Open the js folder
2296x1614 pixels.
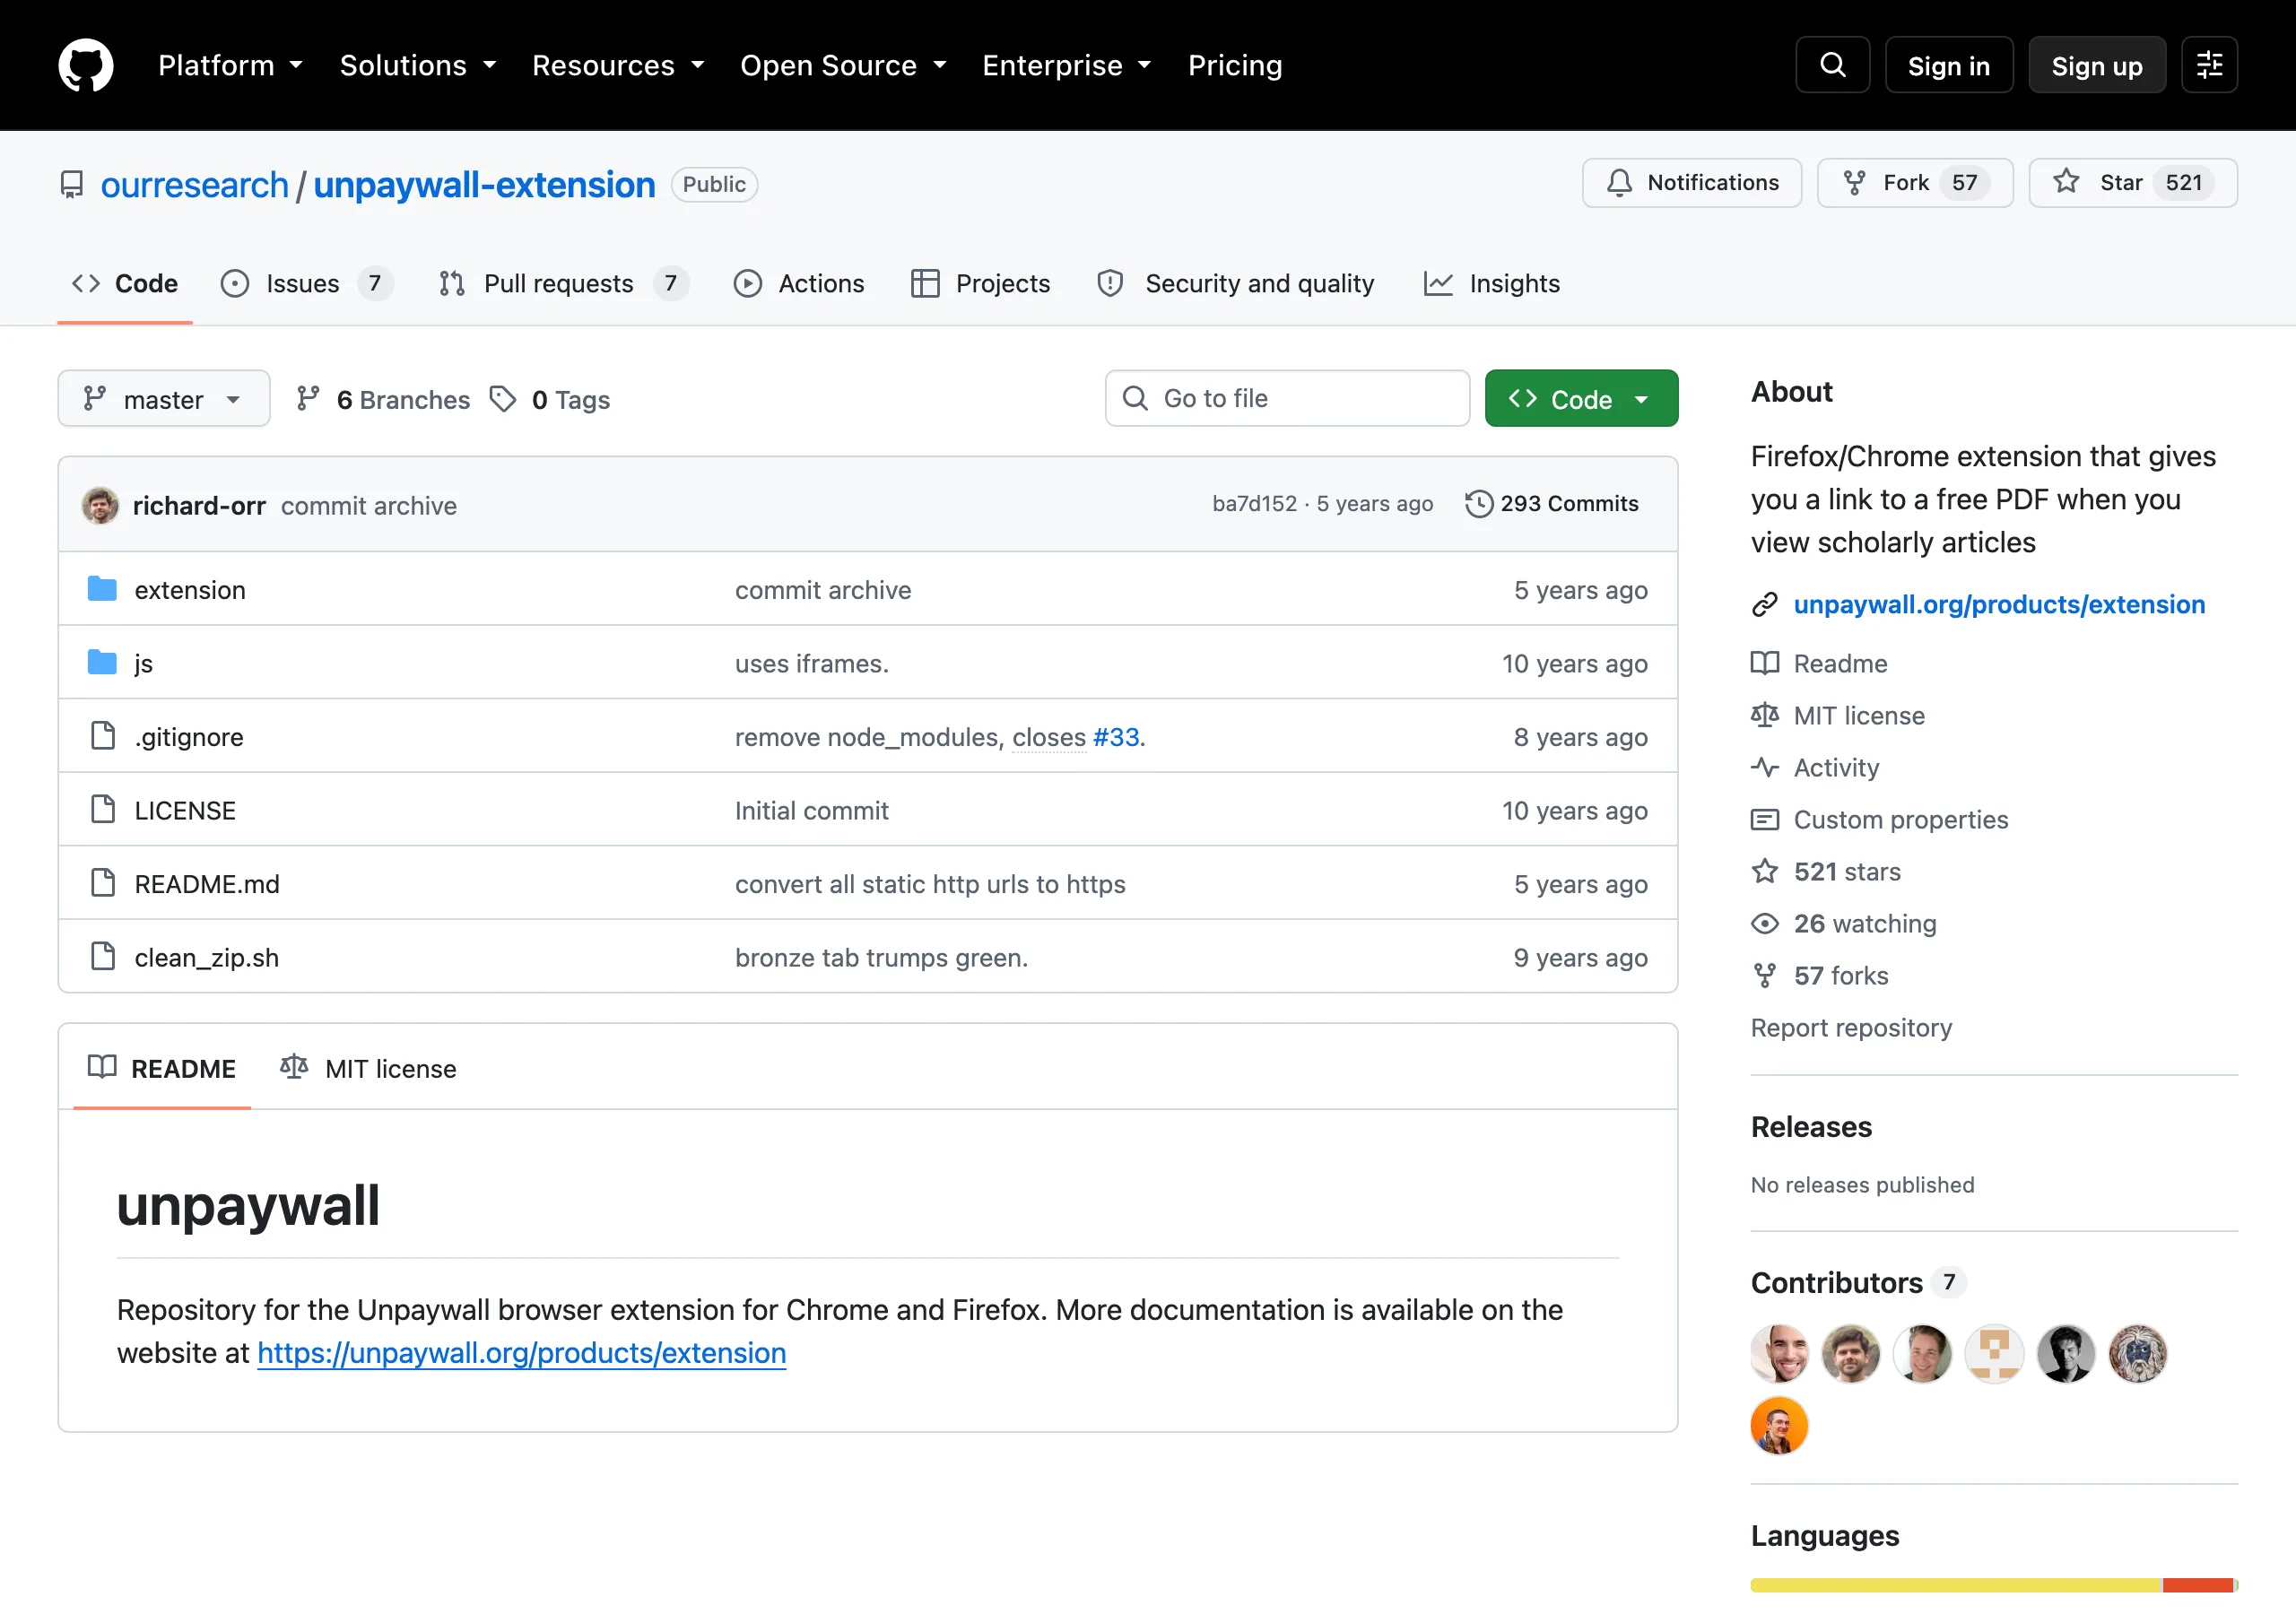click(144, 663)
